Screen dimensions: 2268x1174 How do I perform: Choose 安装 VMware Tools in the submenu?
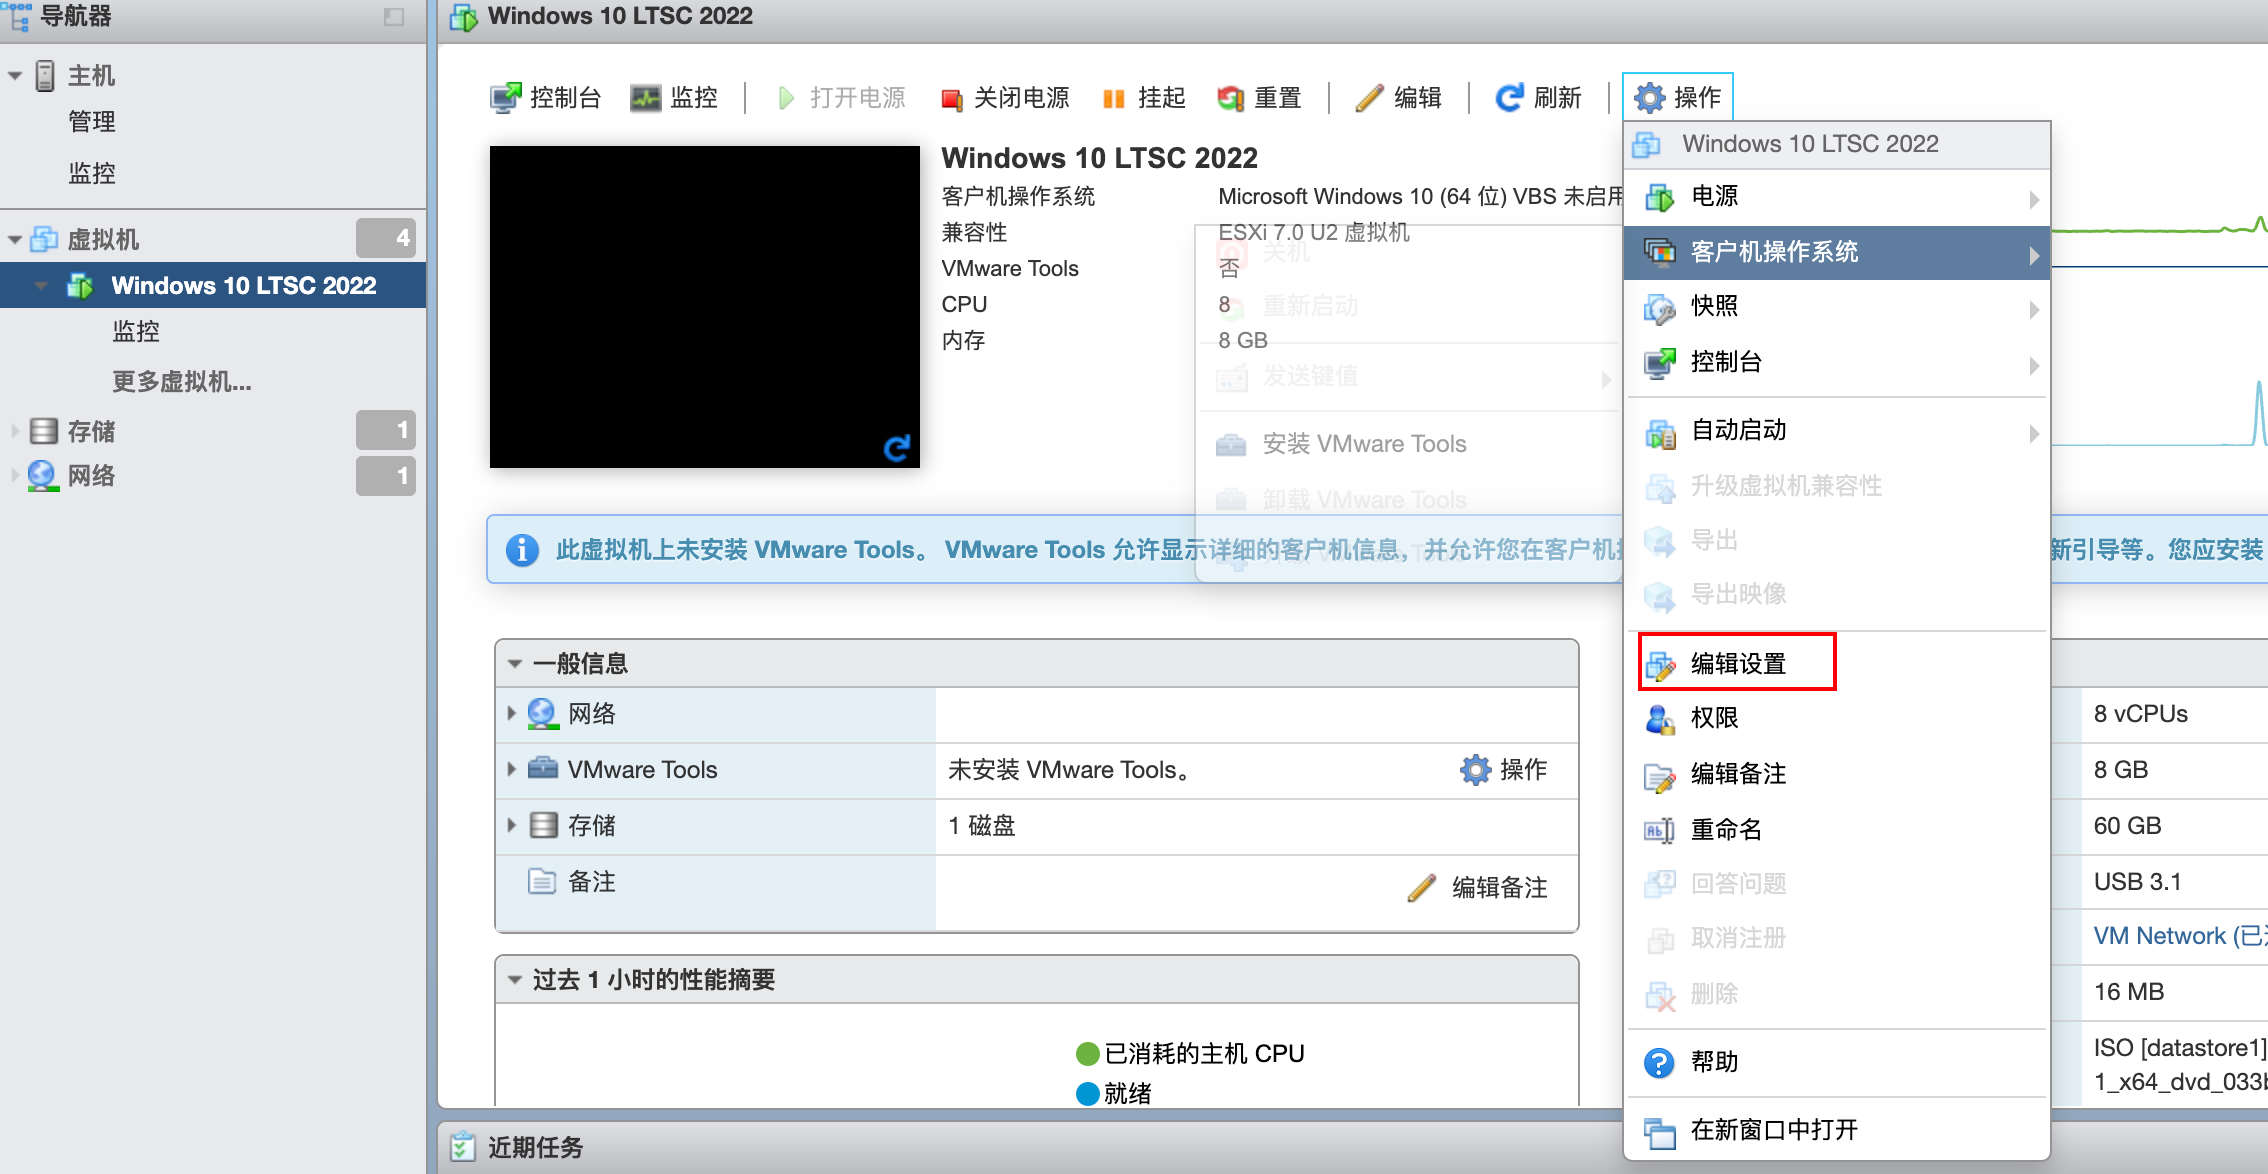(x=1408, y=444)
